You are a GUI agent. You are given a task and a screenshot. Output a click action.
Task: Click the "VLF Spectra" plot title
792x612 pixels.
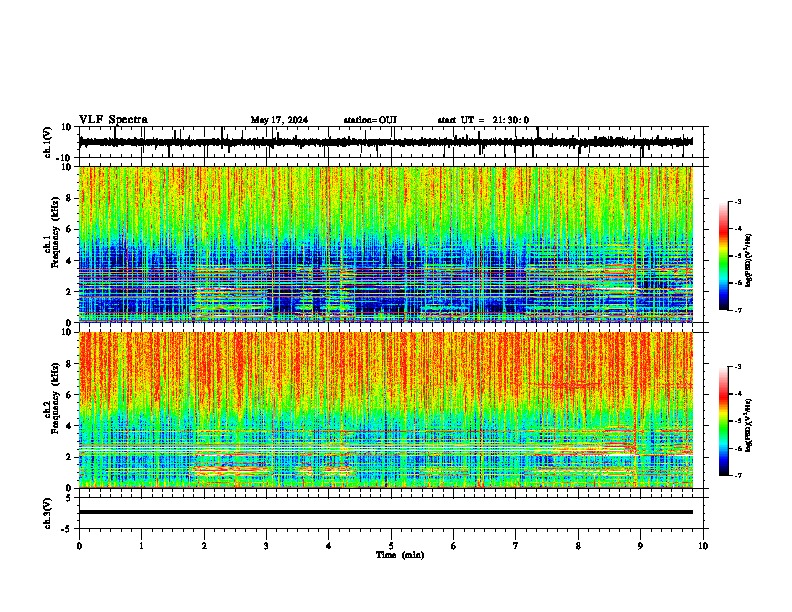[x=113, y=120]
